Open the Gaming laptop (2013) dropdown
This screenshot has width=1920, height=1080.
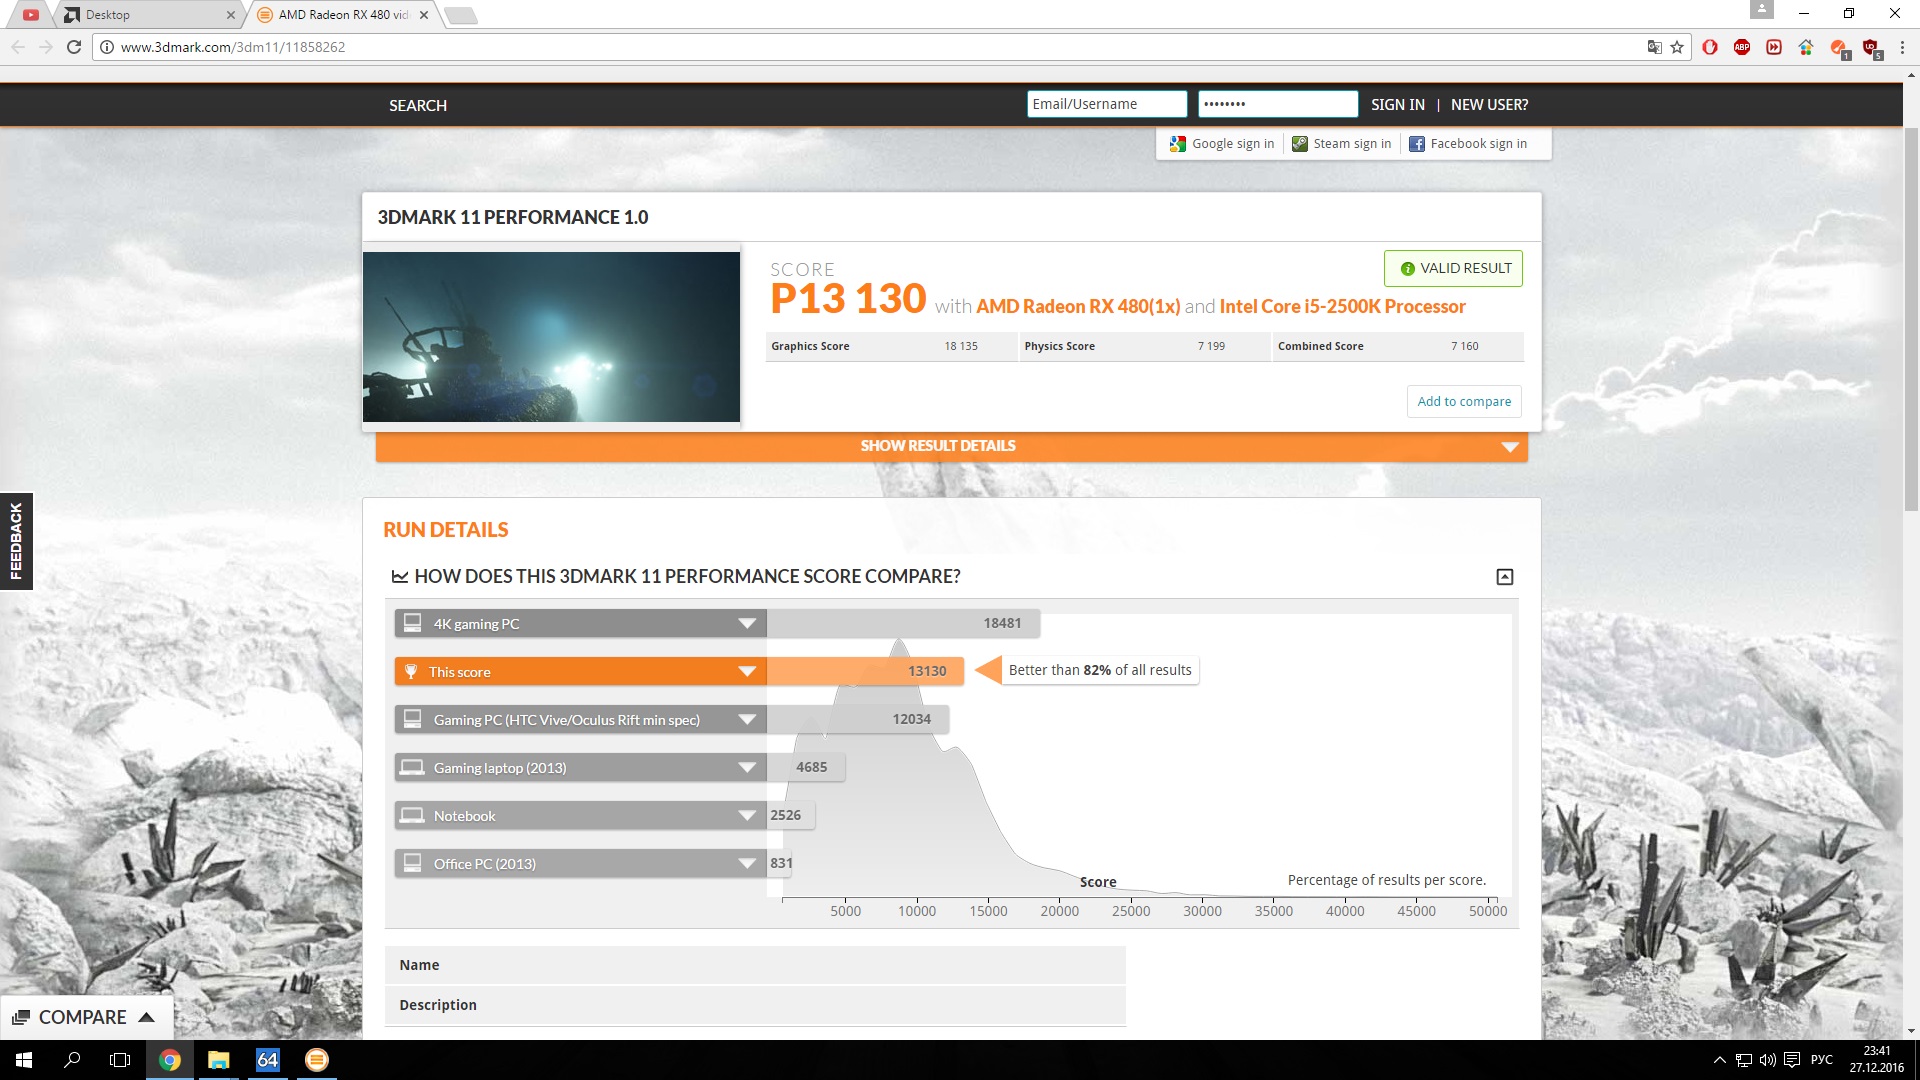click(746, 768)
